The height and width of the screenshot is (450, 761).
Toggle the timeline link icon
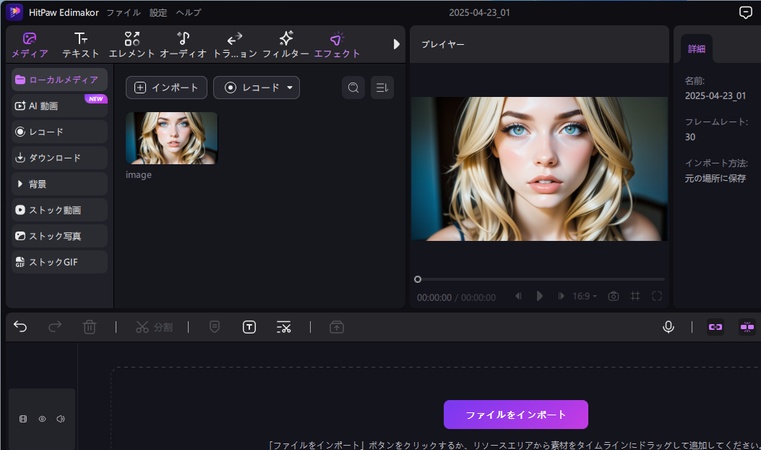(715, 327)
